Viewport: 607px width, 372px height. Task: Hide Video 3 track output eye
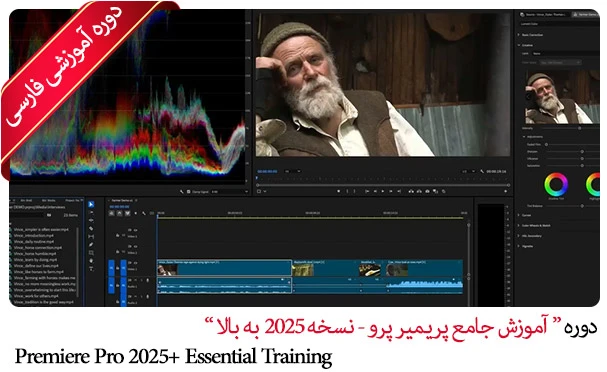click(135, 230)
